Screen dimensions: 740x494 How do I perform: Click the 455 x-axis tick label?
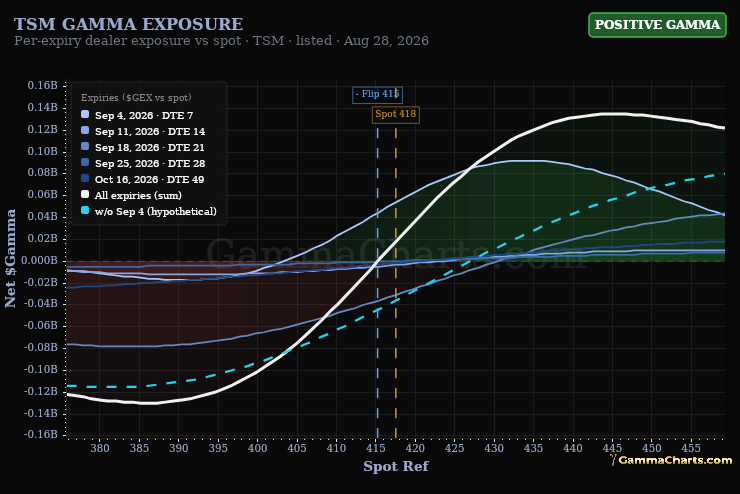pyautogui.click(x=691, y=448)
